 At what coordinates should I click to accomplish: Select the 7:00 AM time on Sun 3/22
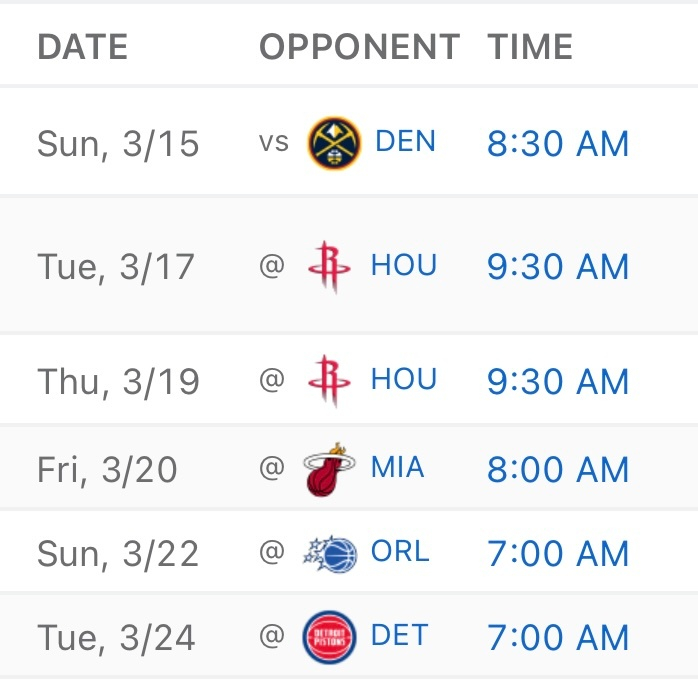558,553
